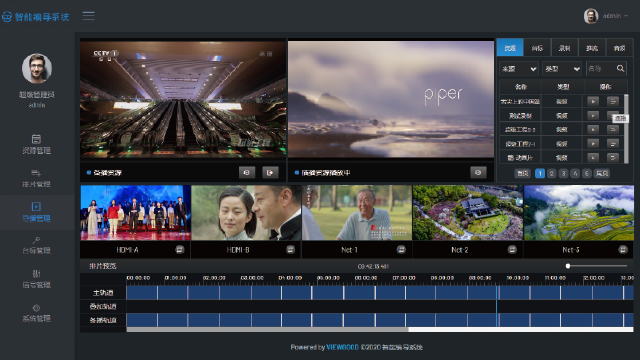
Task: Switch to the second tab in the resource panel
Action: (x=537, y=48)
